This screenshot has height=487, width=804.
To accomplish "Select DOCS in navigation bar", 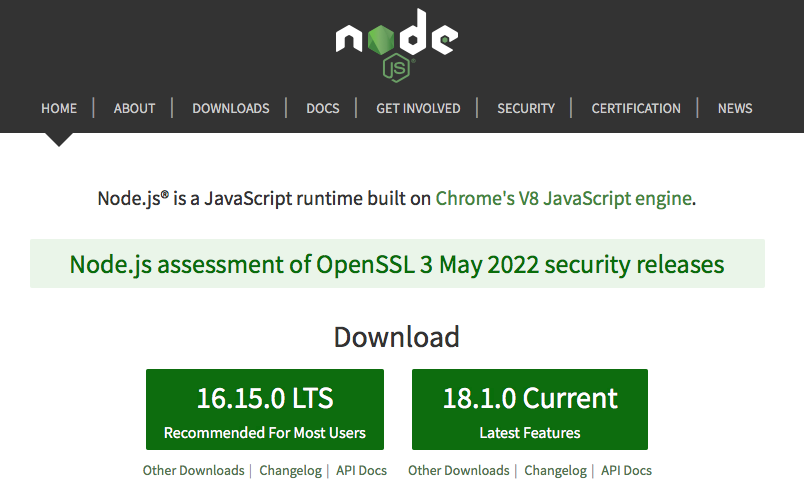I will tap(323, 109).
